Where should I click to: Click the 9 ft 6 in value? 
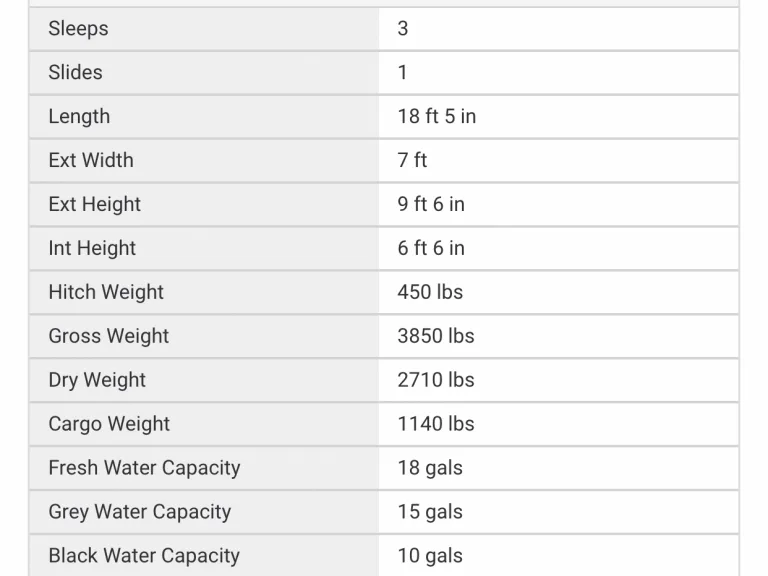pos(431,204)
